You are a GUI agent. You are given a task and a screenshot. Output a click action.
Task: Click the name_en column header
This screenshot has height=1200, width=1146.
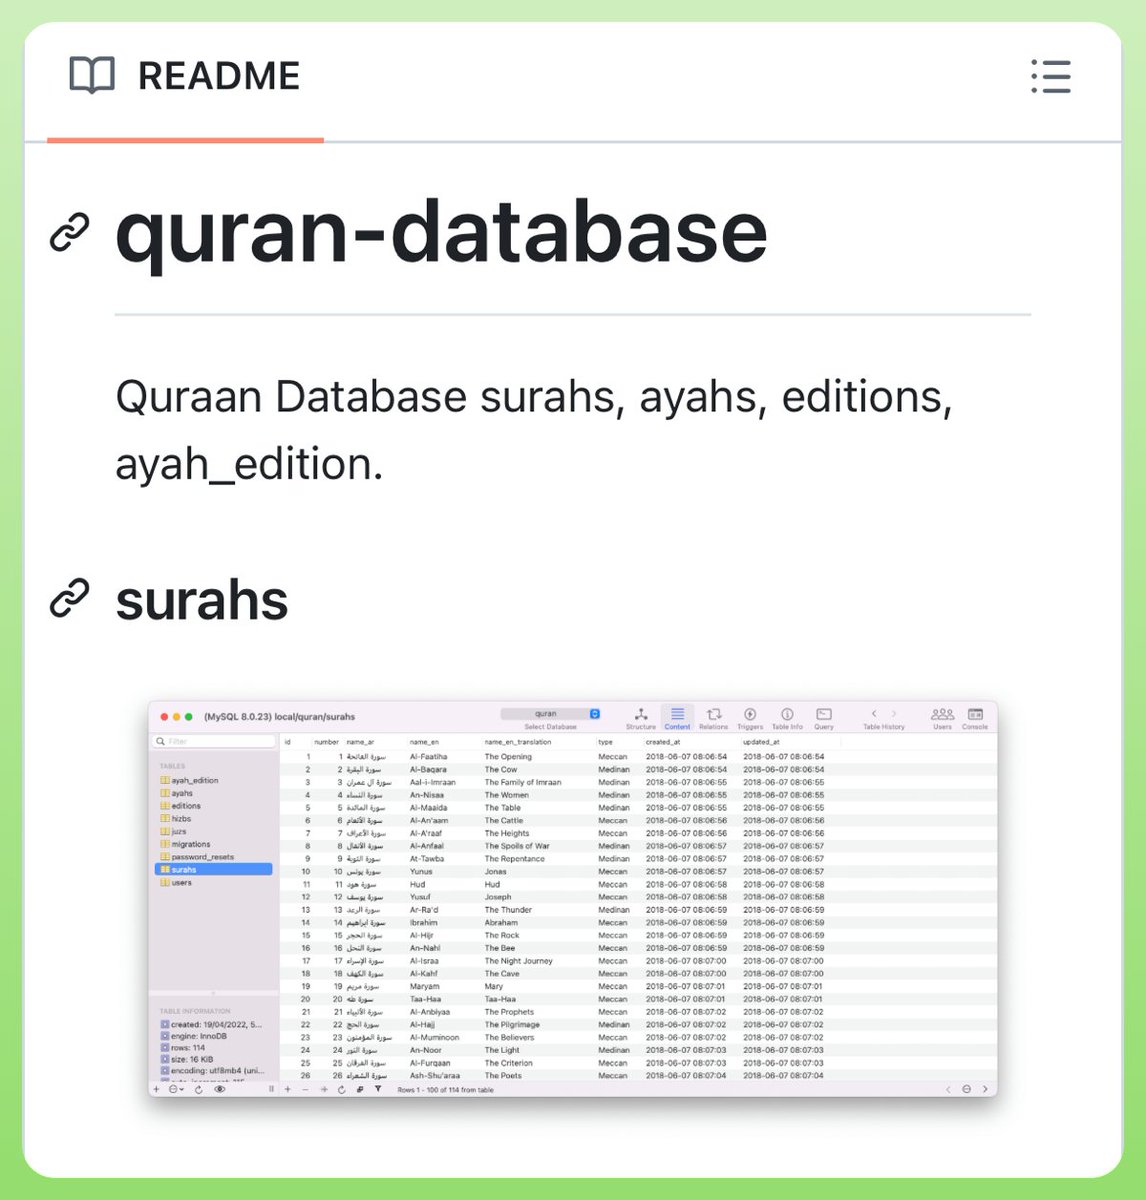pos(424,742)
